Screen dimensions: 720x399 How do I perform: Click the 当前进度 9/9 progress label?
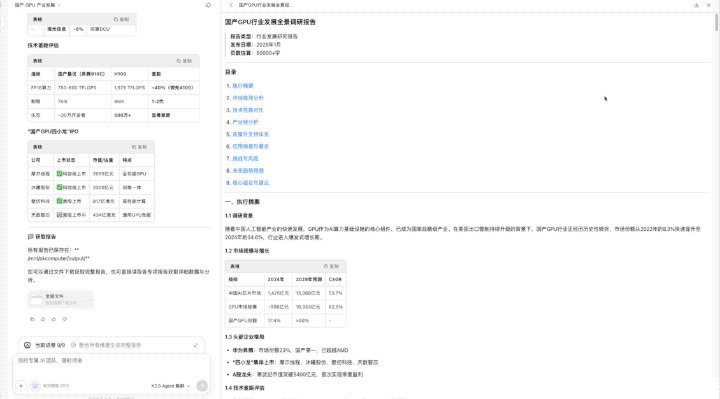tap(50, 345)
